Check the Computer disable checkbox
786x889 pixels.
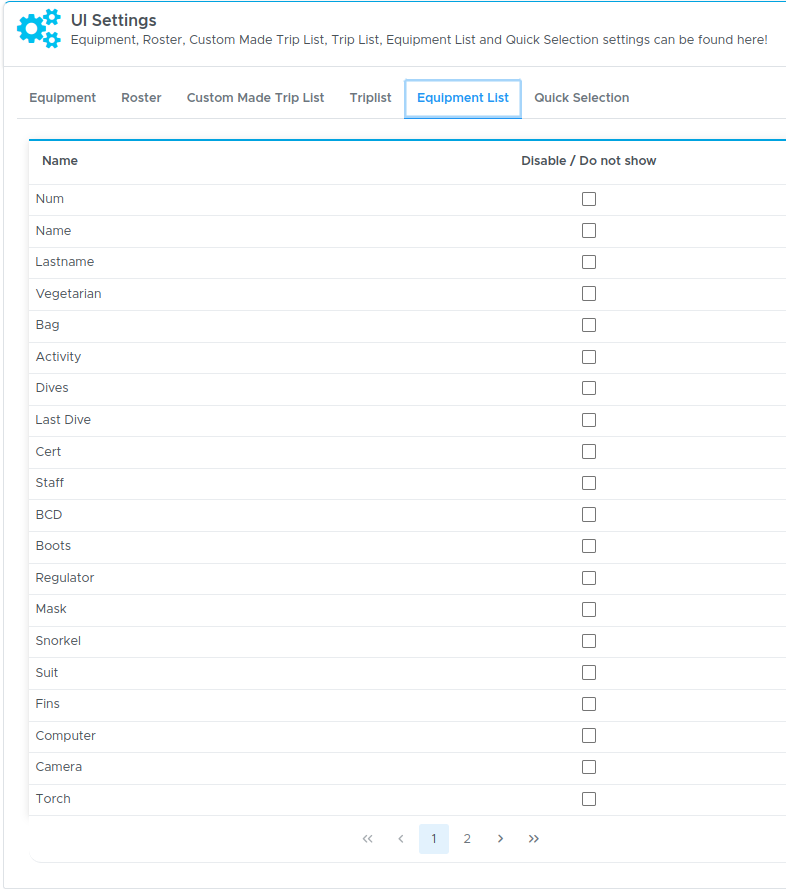589,735
